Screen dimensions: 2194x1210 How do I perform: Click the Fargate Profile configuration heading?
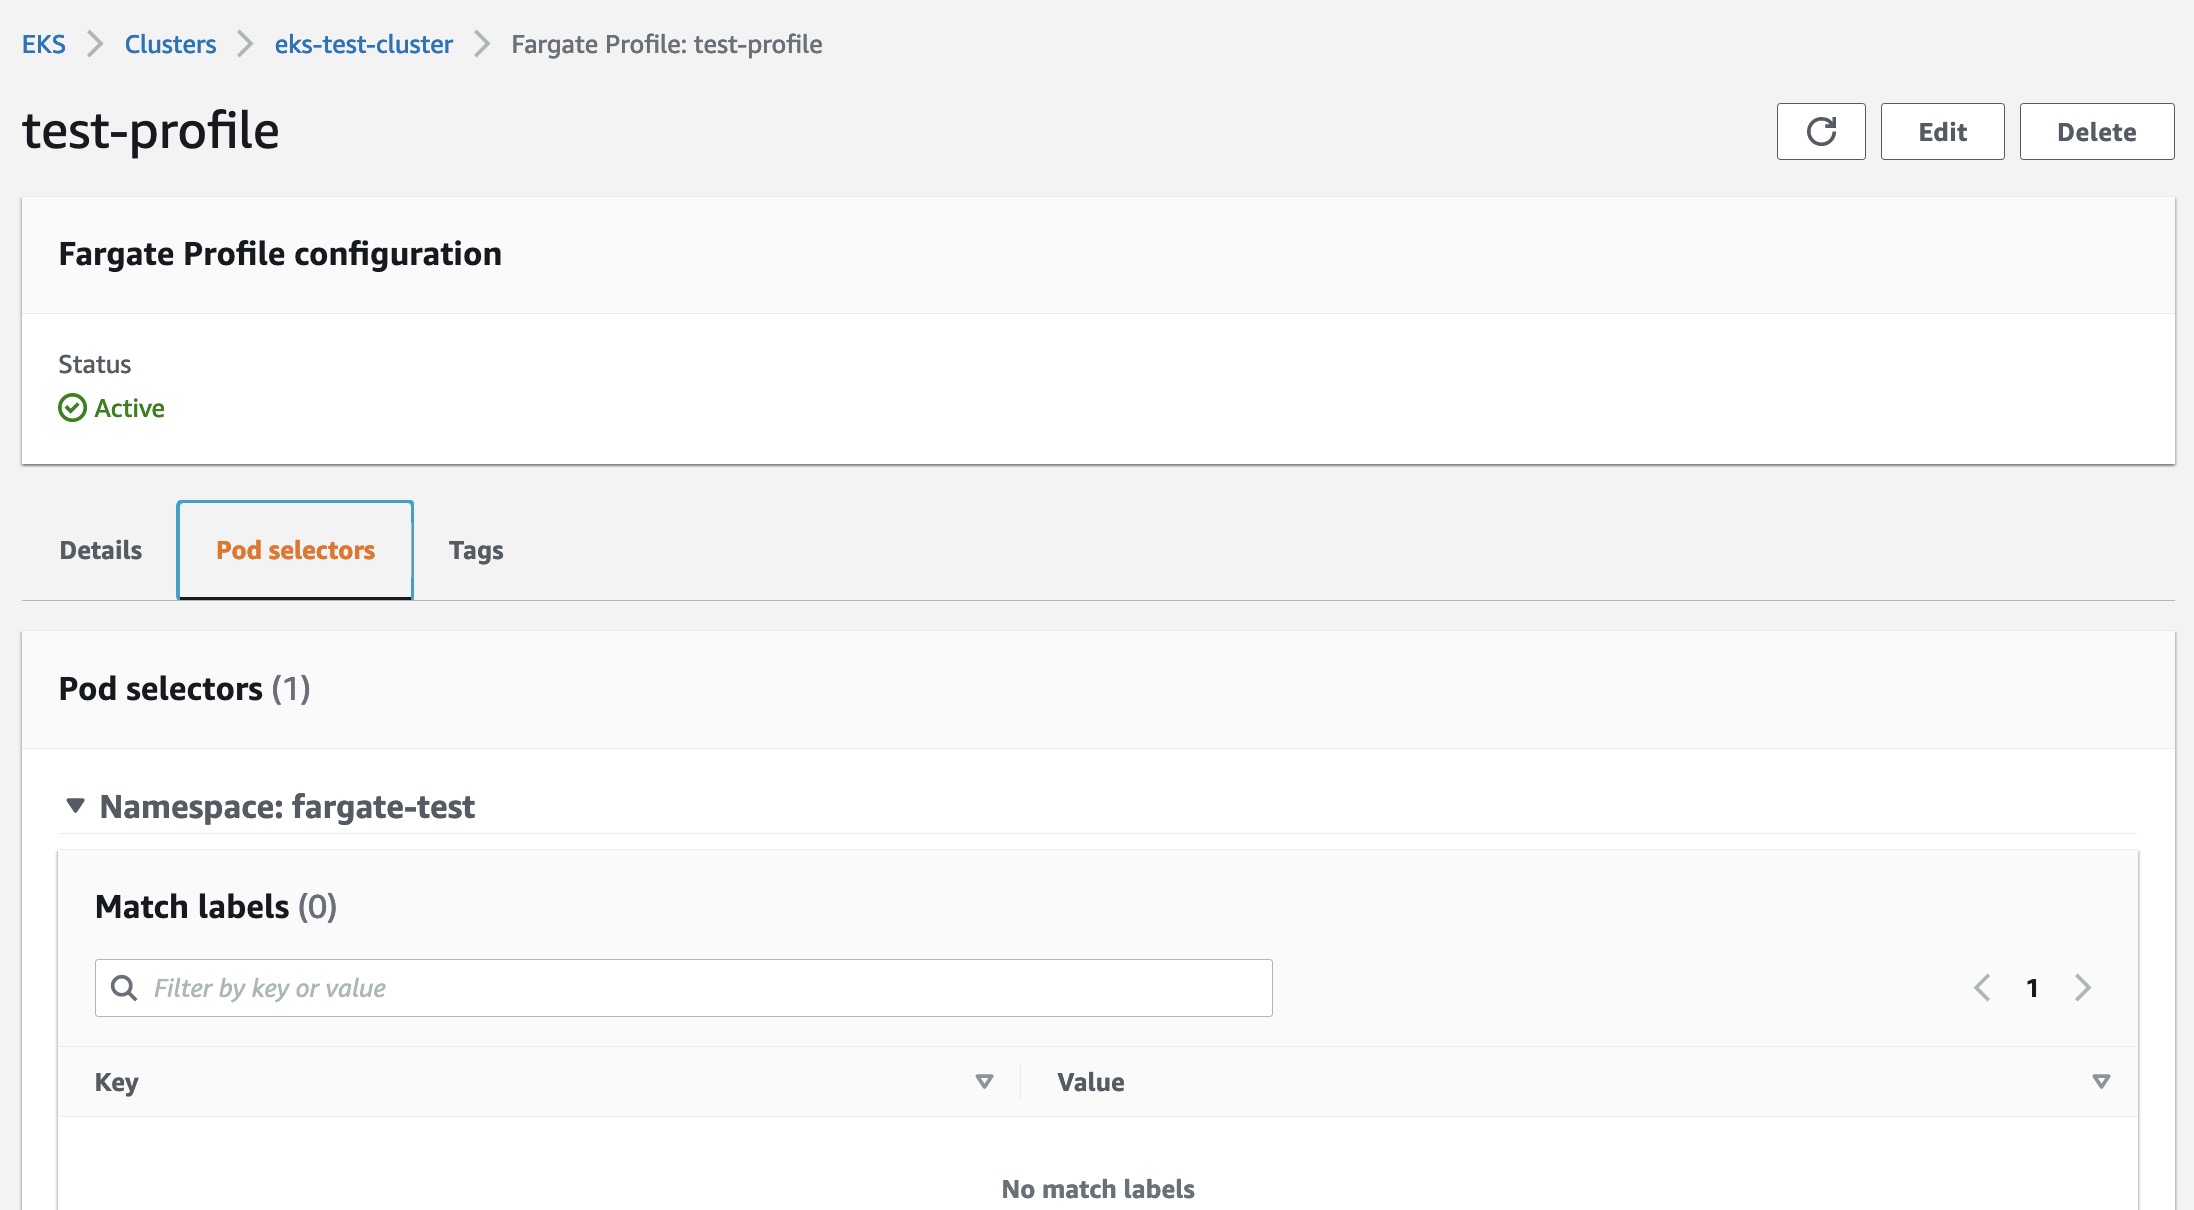(280, 254)
